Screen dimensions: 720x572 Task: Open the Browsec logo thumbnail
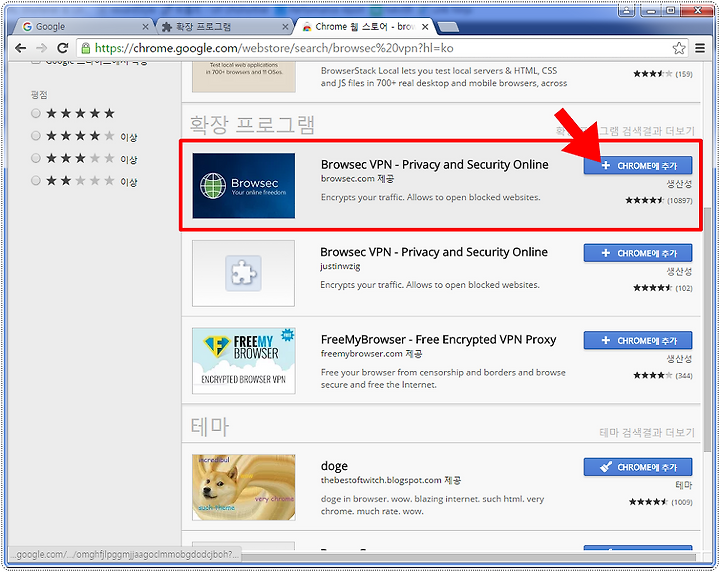tap(243, 185)
